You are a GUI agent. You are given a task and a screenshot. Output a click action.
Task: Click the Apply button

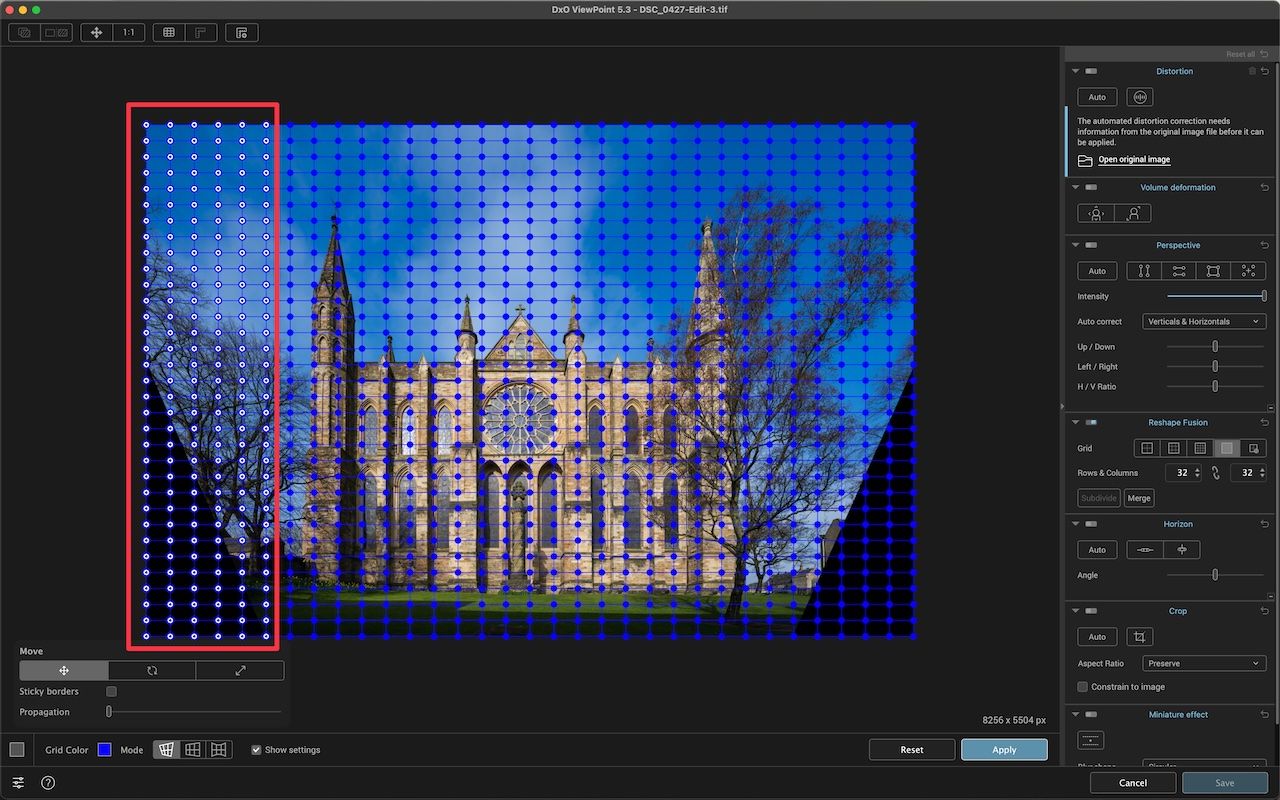tap(1004, 750)
